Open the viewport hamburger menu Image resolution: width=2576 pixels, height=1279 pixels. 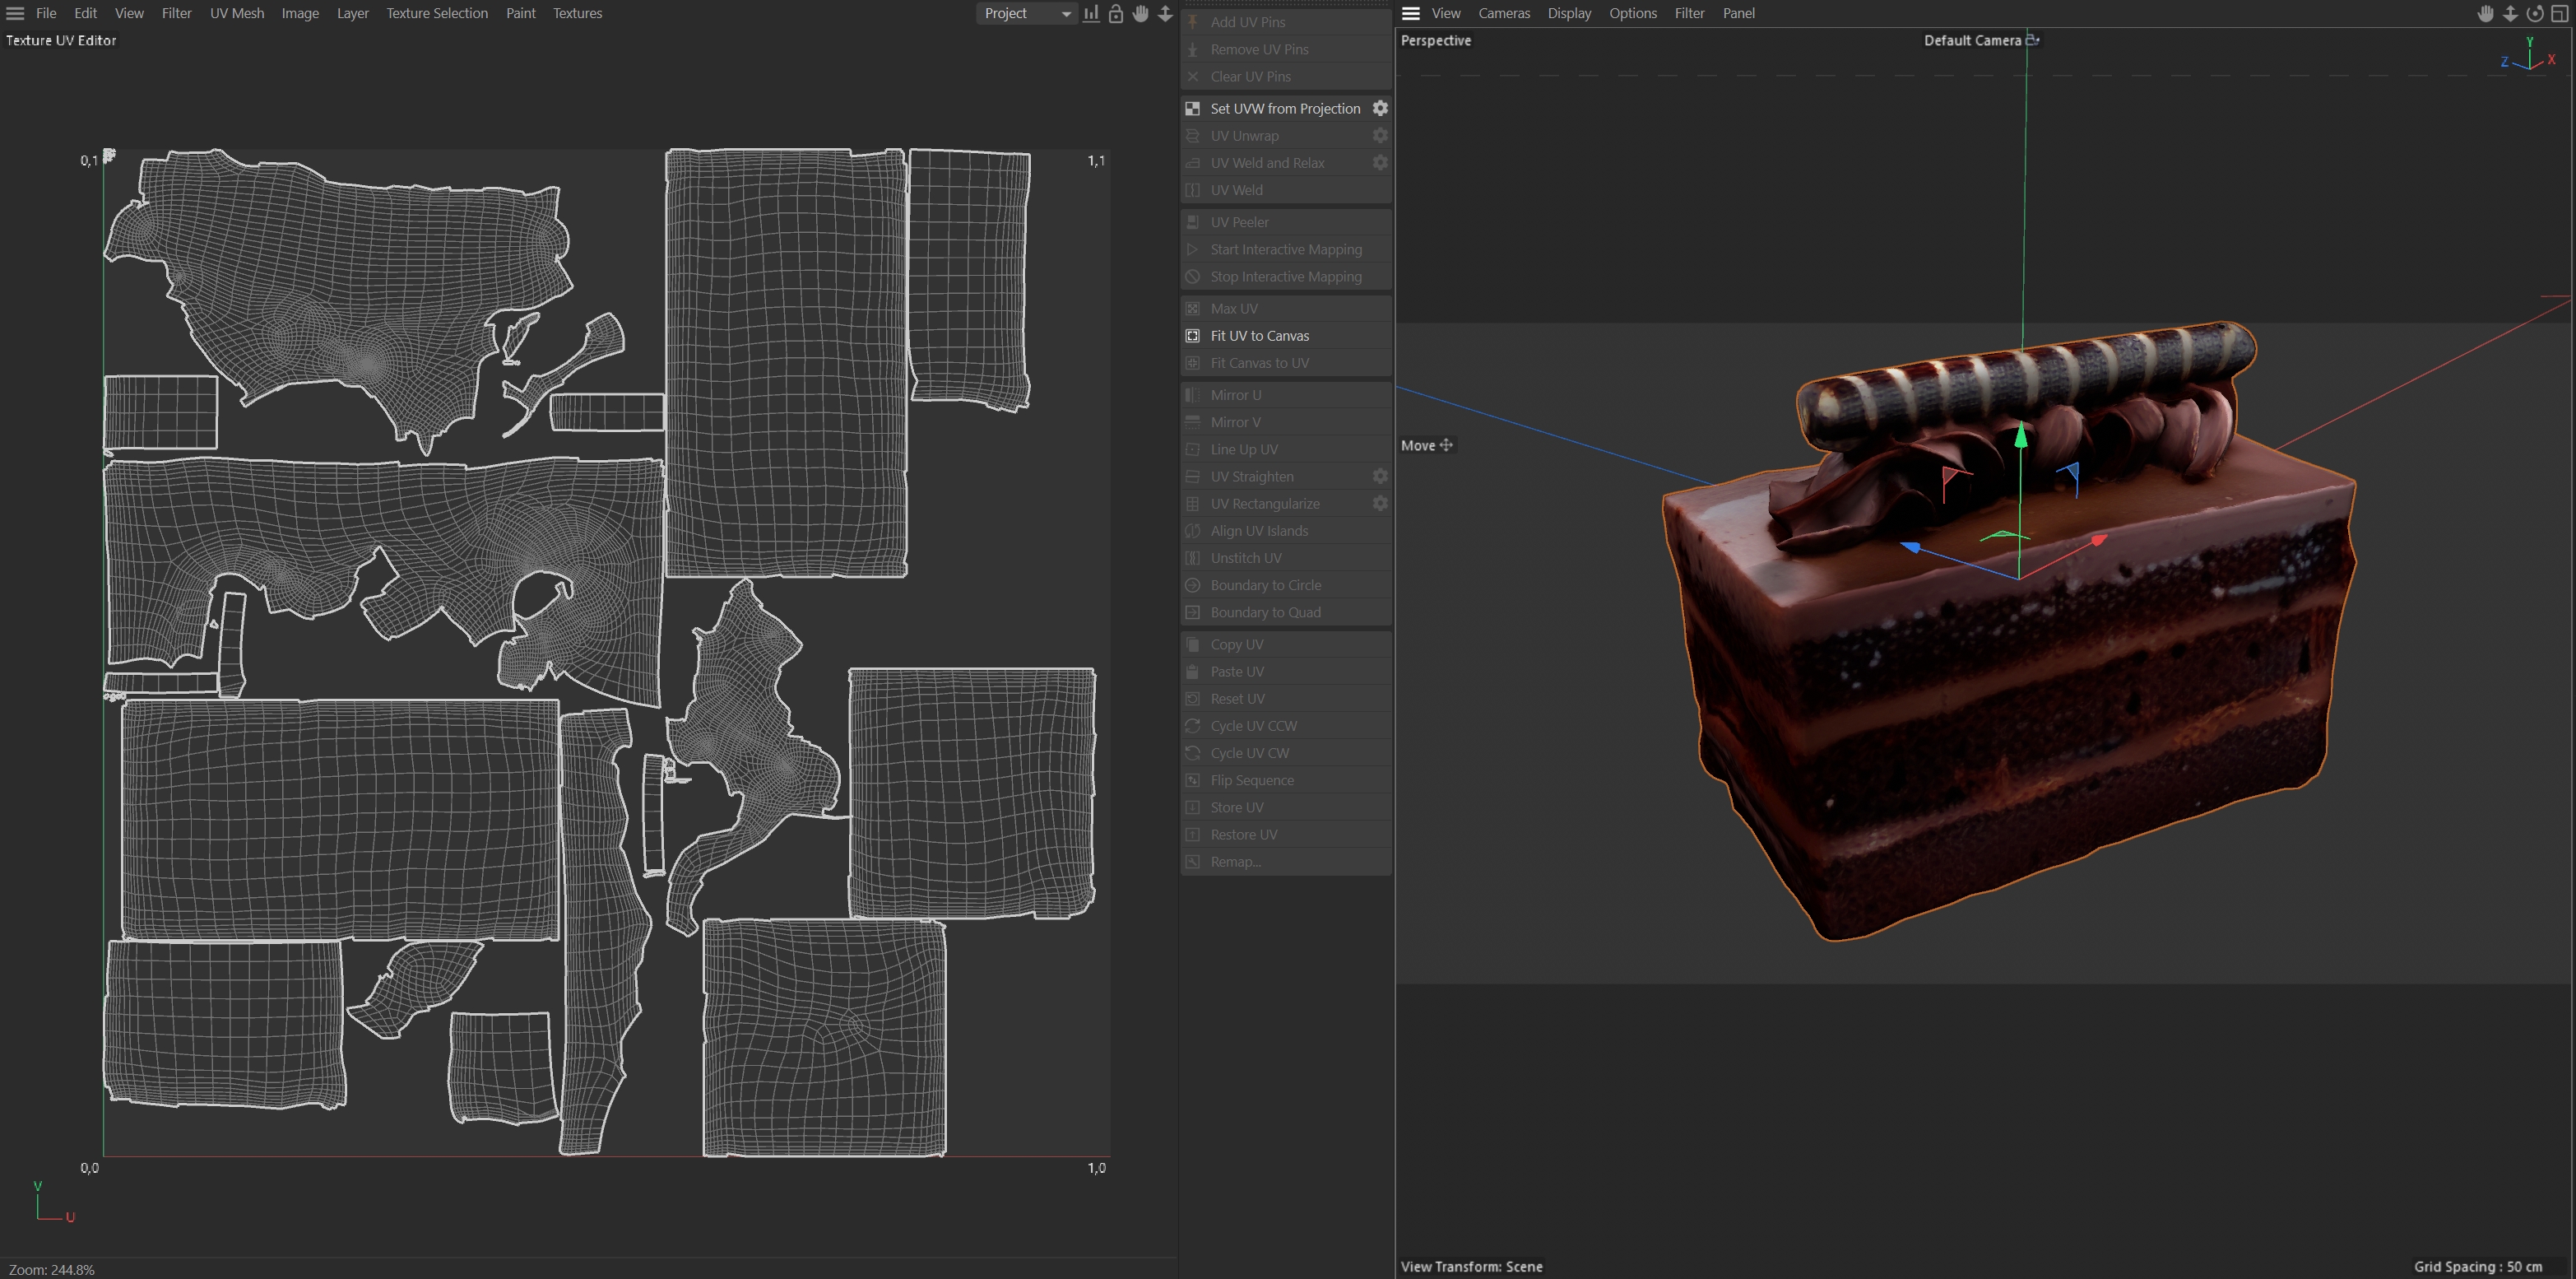click(x=1411, y=13)
